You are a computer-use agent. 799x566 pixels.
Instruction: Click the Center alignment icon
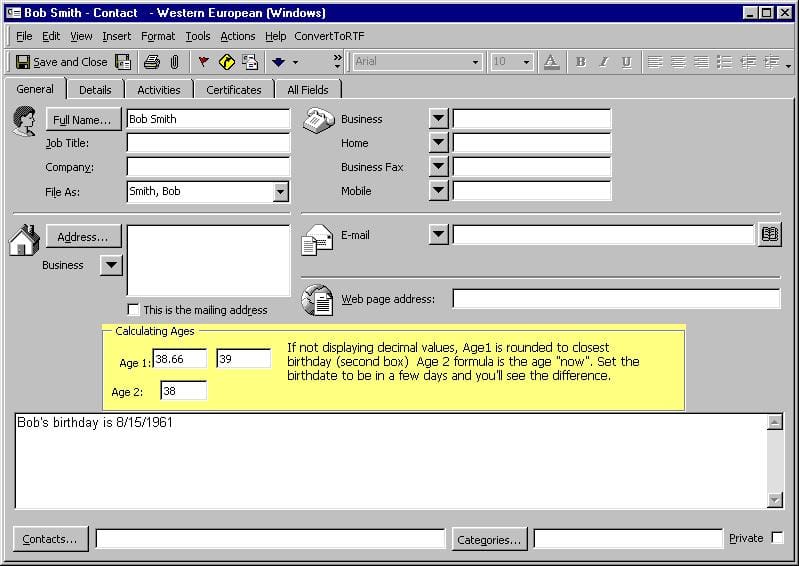pyautogui.click(x=678, y=62)
